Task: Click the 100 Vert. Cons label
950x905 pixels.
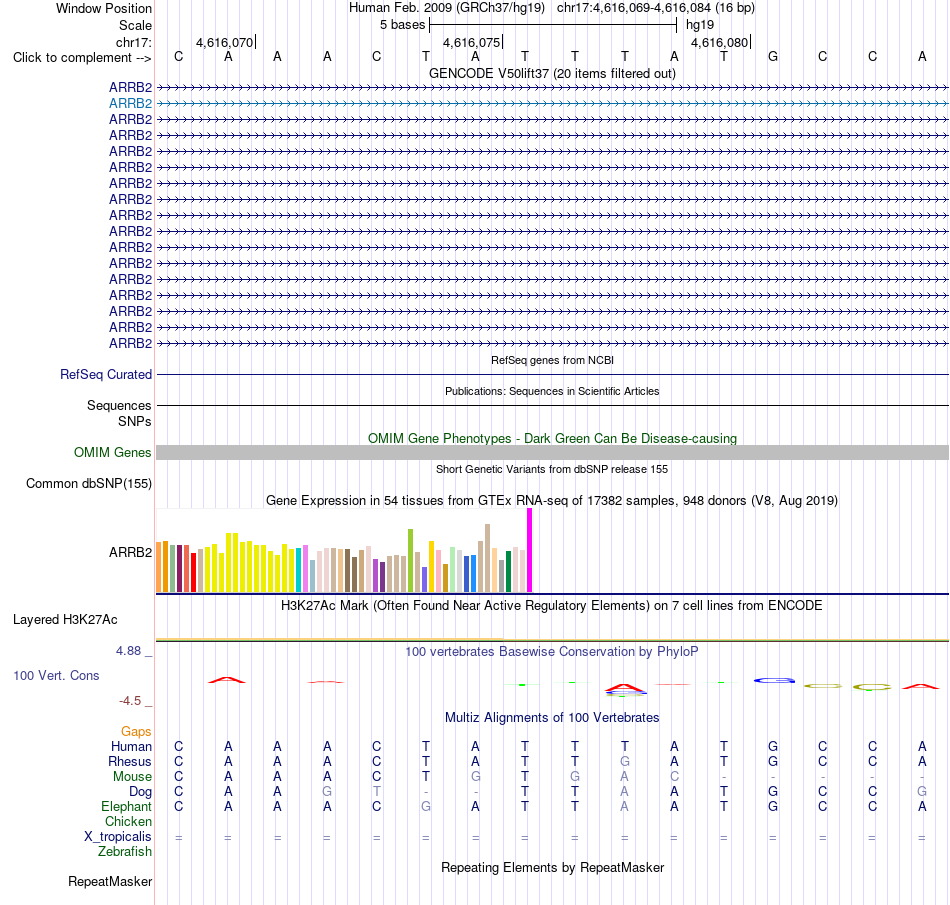Action: coord(56,675)
